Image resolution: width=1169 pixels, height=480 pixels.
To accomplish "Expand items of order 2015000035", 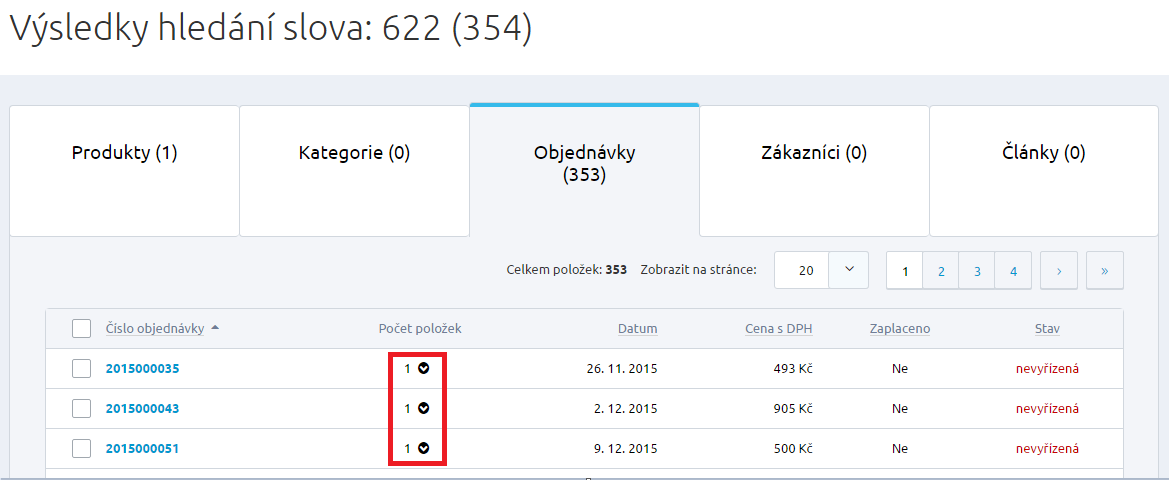I will (423, 368).
